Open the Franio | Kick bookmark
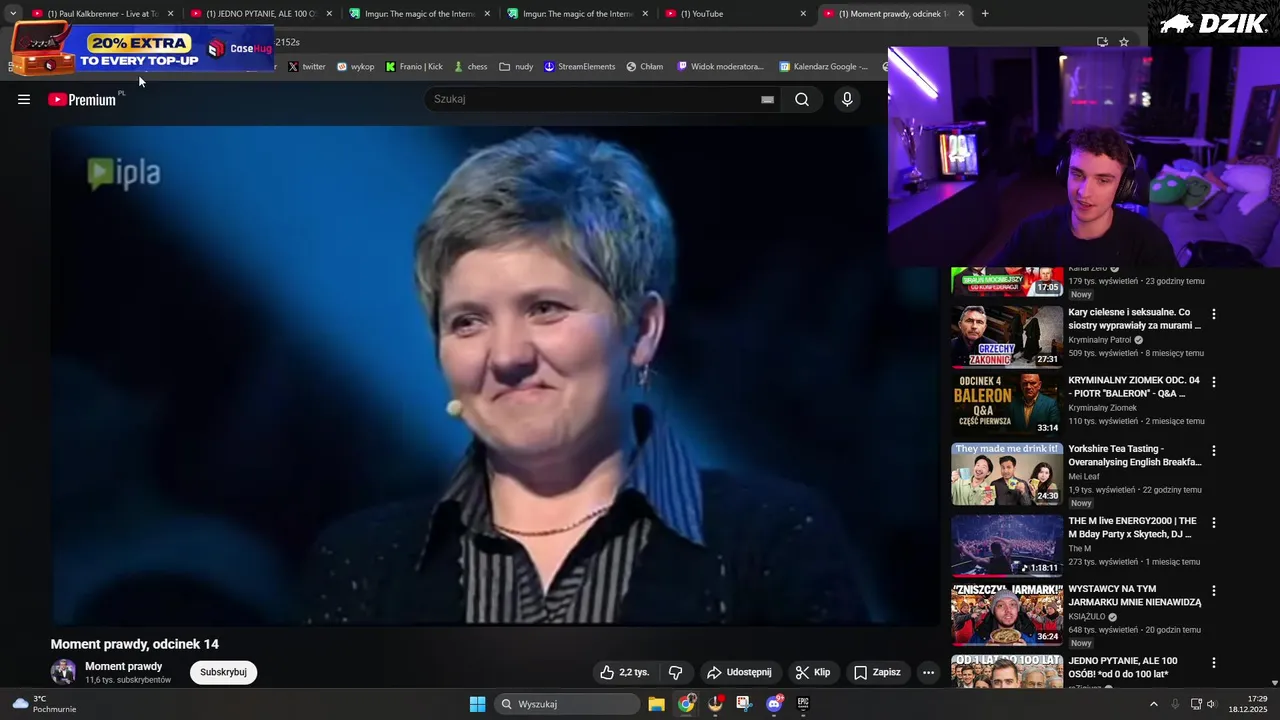1280x720 pixels. point(414,67)
